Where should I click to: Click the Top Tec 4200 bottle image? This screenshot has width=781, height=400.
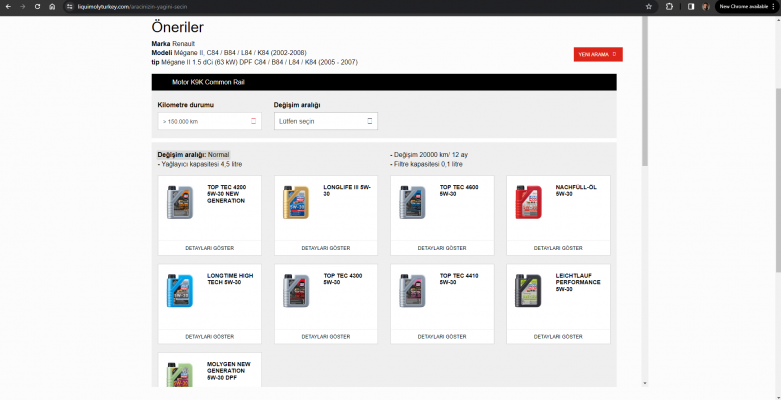click(x=180, y=202)
